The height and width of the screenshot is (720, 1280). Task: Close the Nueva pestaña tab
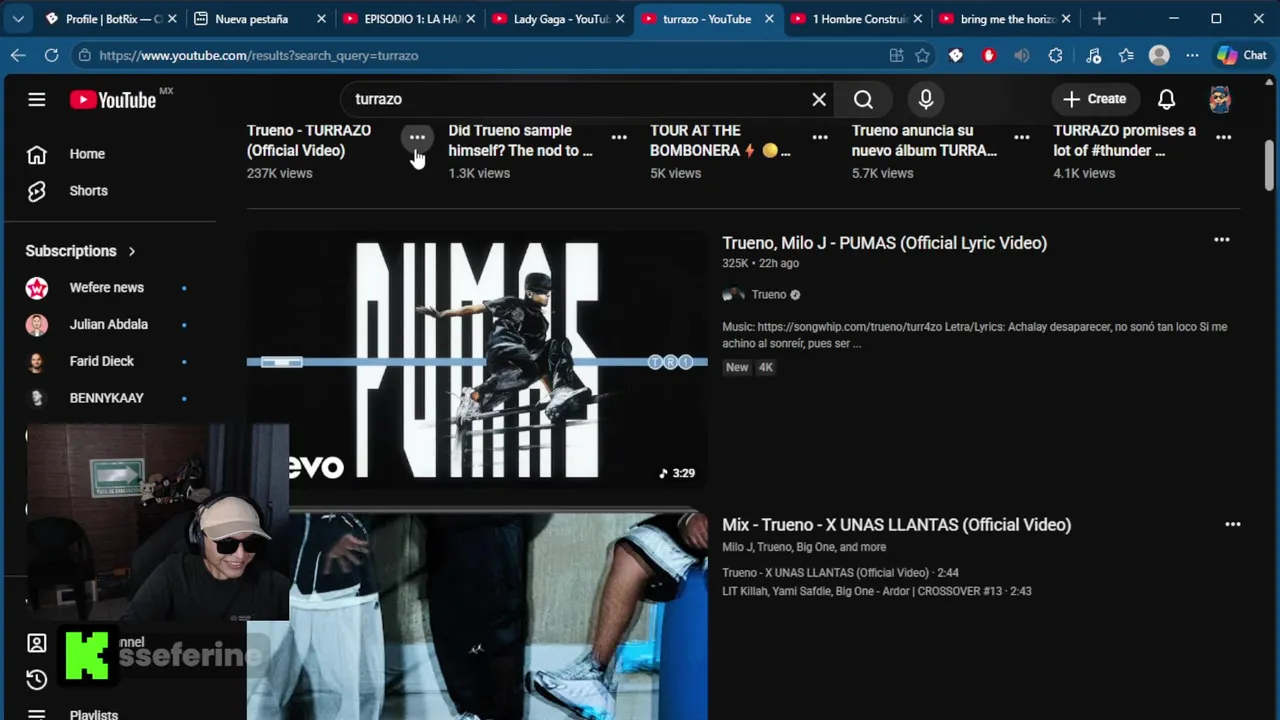321,18
